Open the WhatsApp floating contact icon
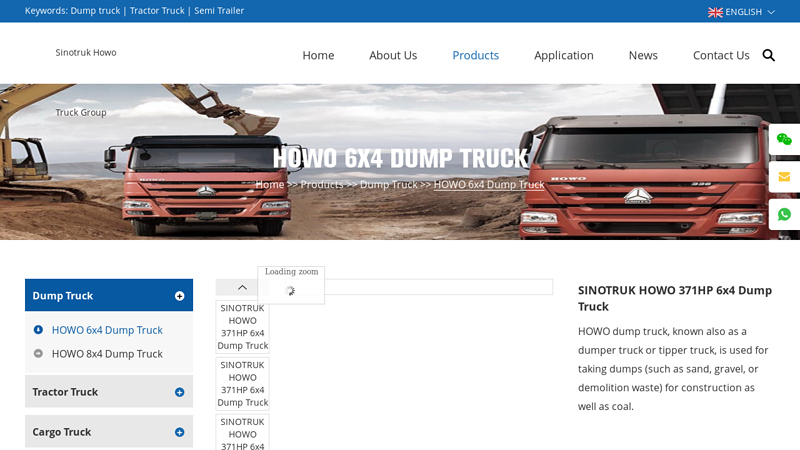The width and height of the screenshot is (800, 450). [x=784, y=214]
